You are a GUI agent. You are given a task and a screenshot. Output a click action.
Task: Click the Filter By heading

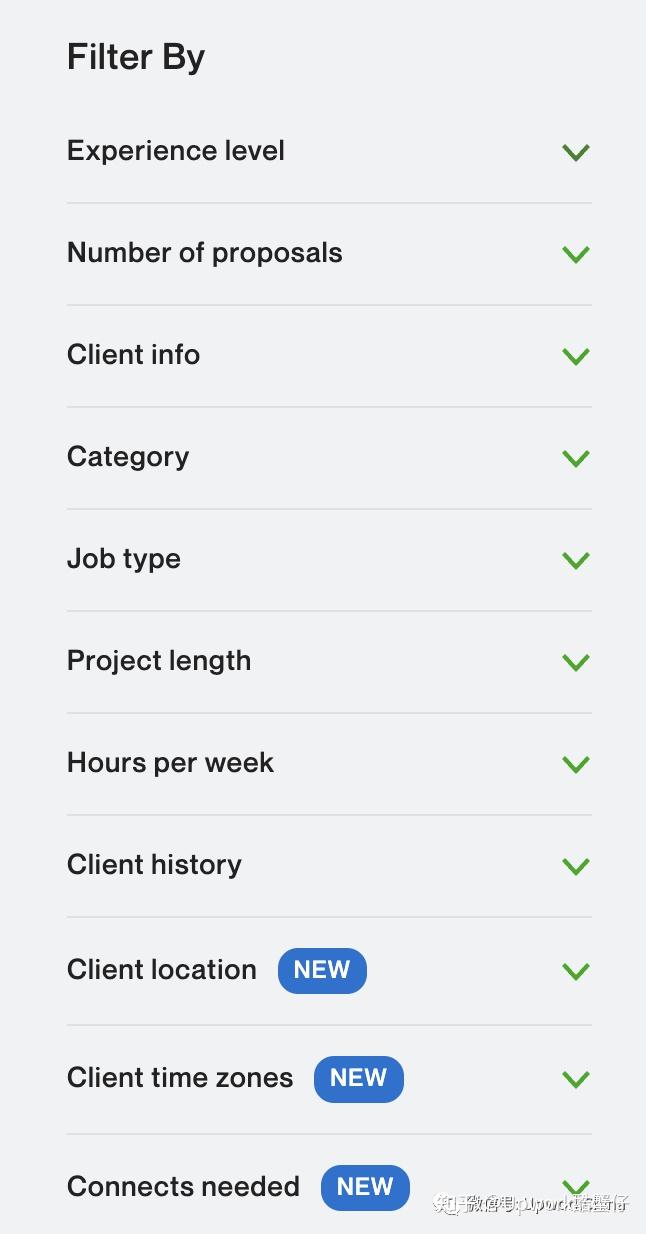pos(136,57)
